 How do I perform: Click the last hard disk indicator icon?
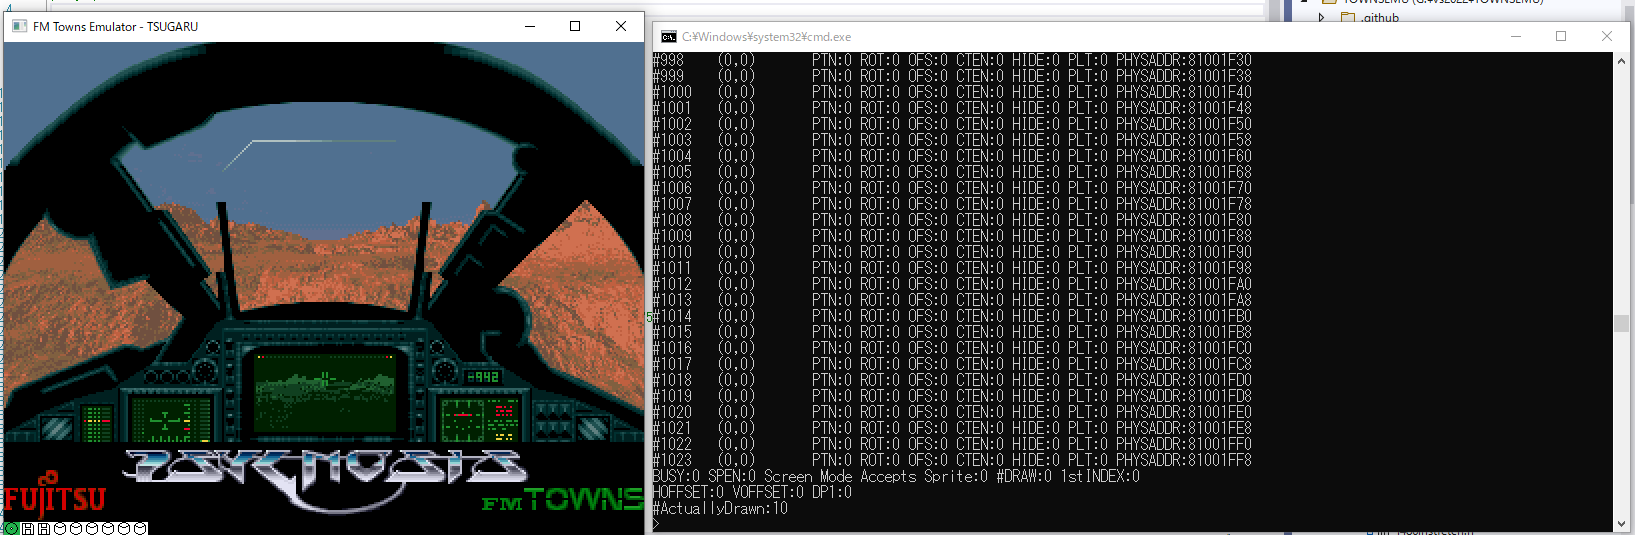[x=140, y=528]
